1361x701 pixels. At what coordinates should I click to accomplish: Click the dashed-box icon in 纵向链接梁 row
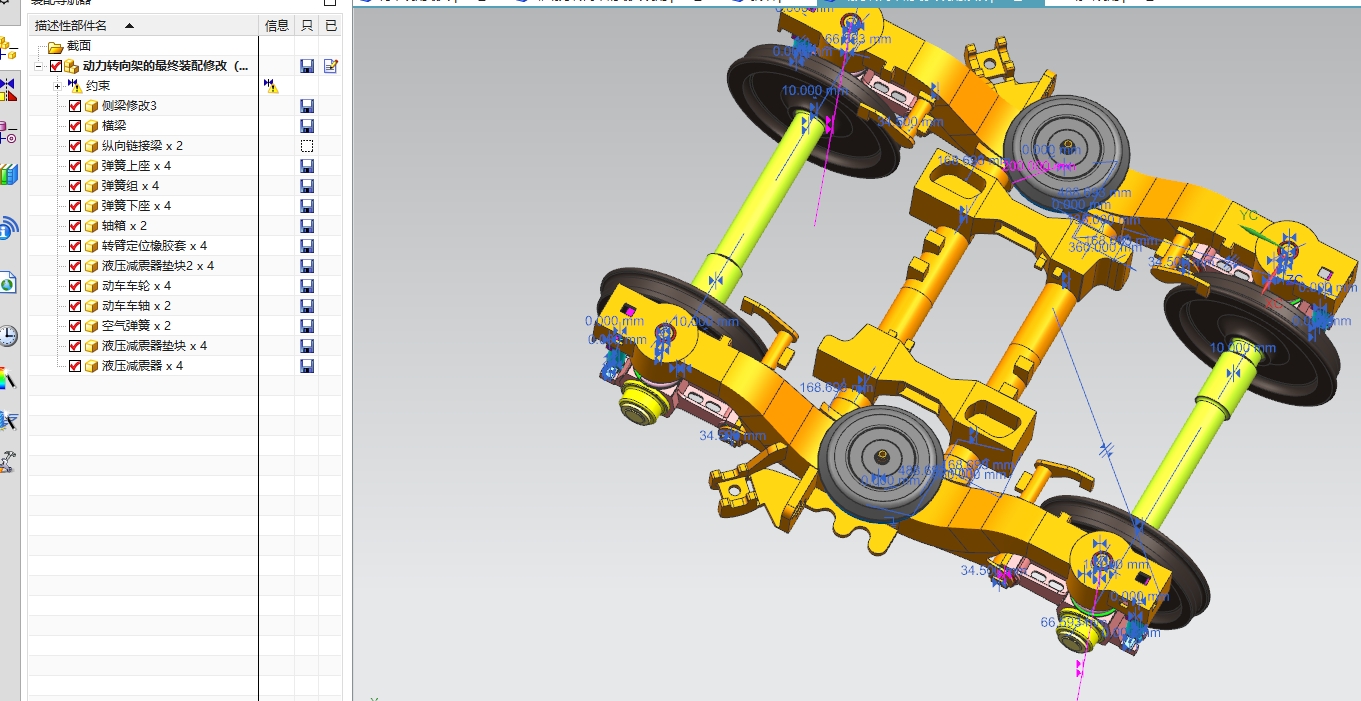click(x=307, y=146)
